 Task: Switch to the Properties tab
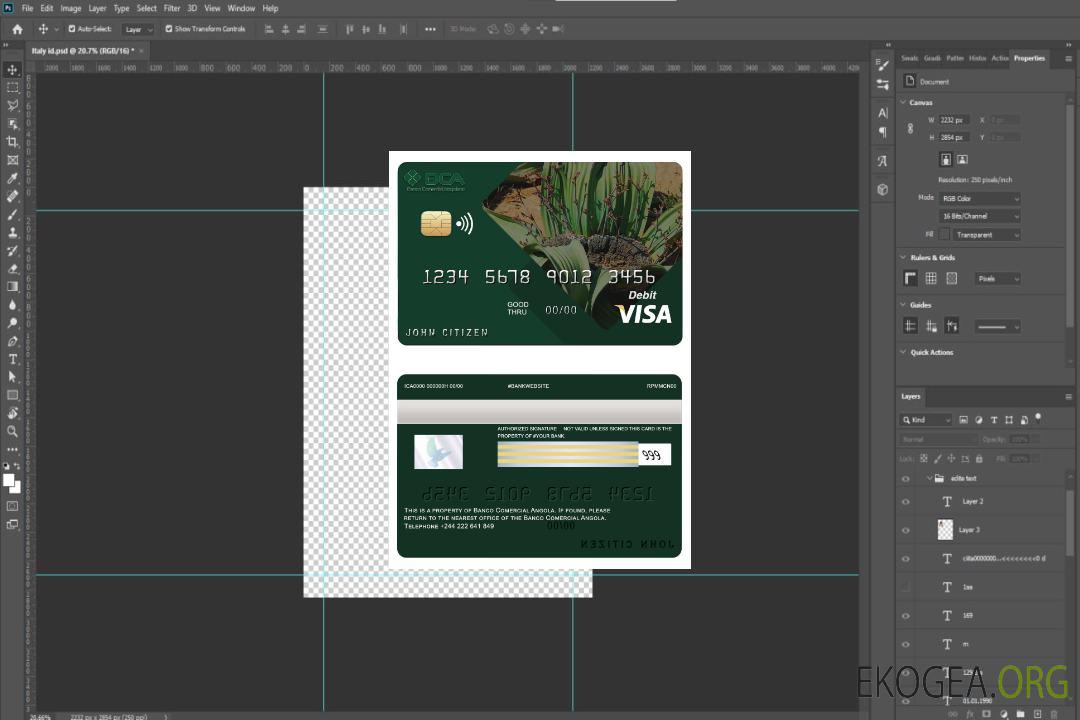coord(1029,58)
